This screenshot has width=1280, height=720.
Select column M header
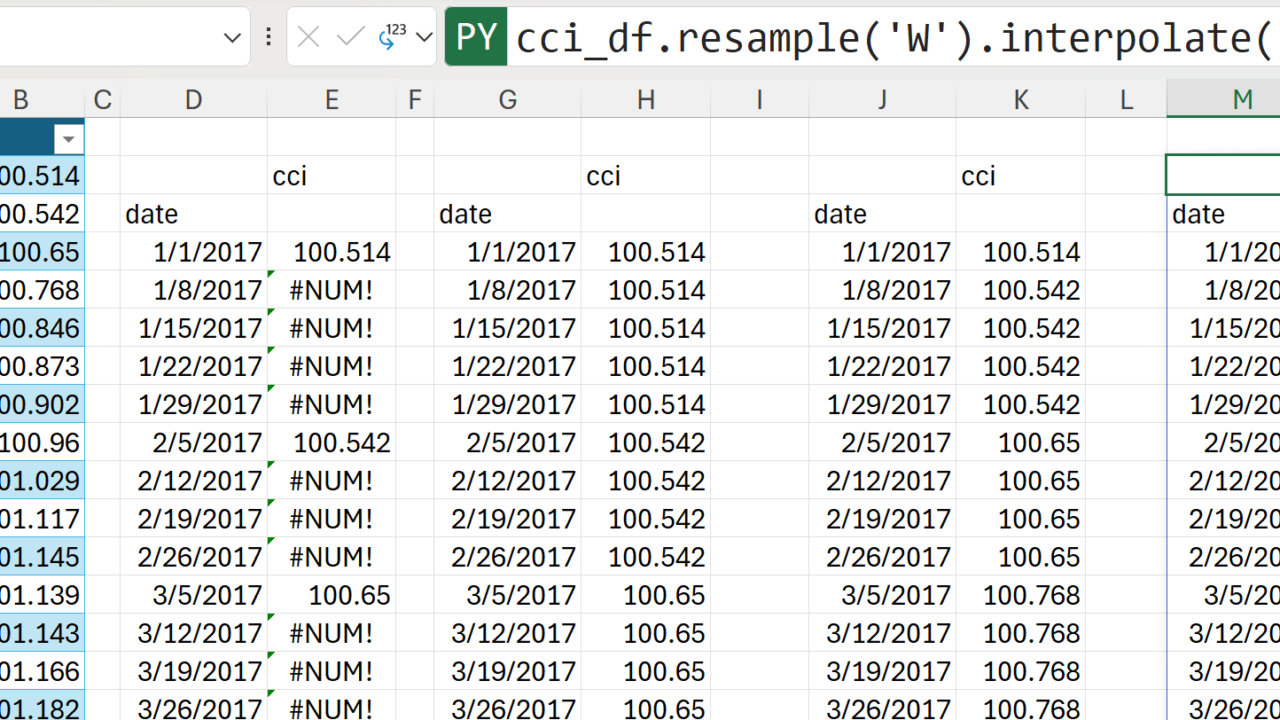click(1242, 99)
